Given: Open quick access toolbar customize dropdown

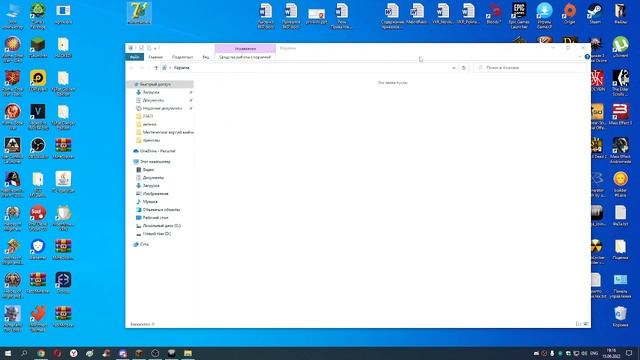Looking at the screenshot, I should (155, 48).
